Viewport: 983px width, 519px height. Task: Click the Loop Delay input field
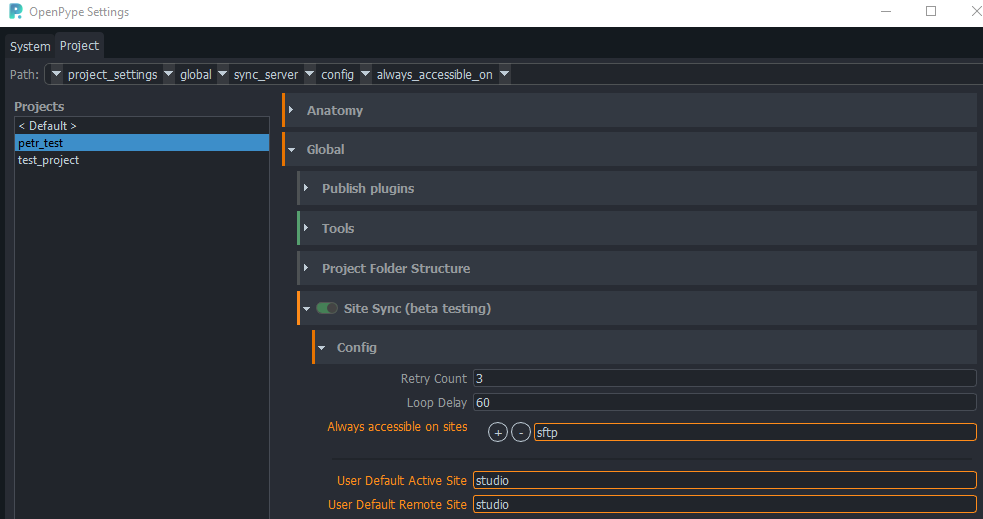click(x=725, y=402)
